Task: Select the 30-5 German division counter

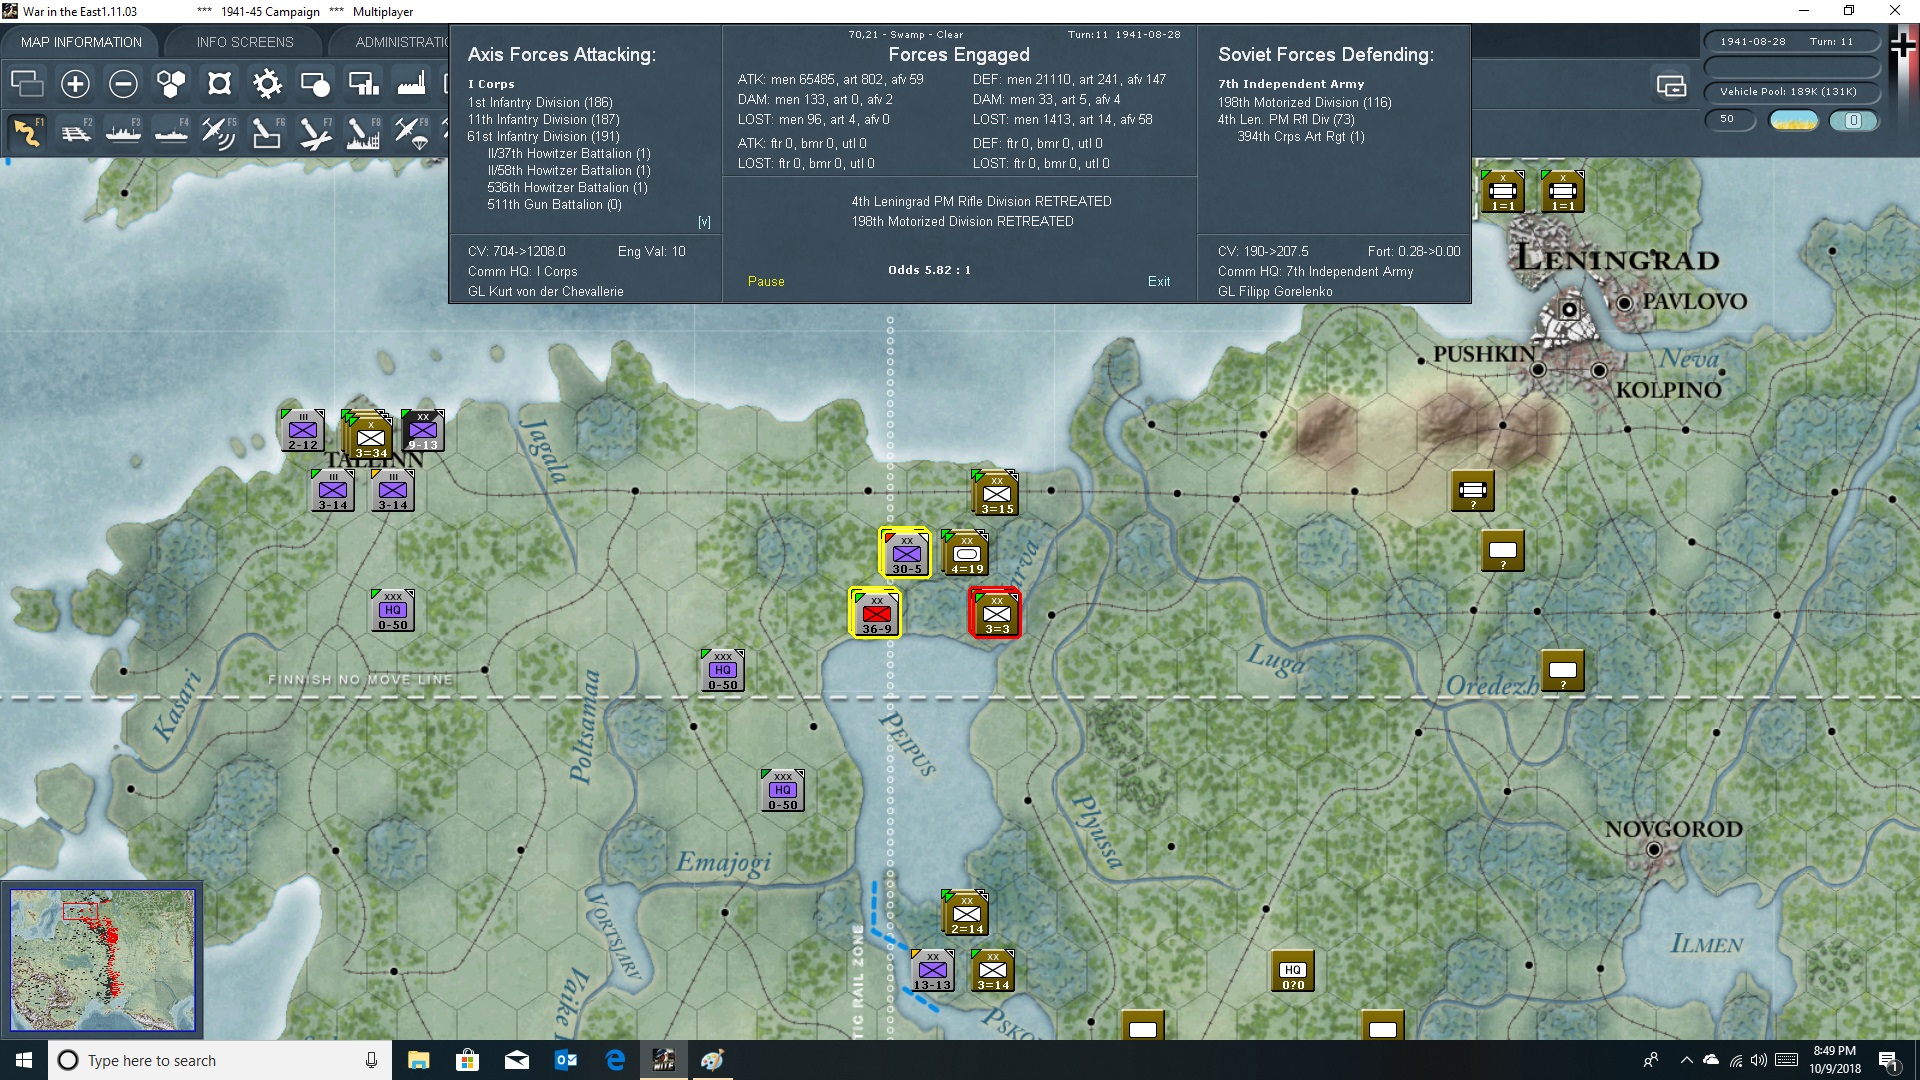Action: coord(906,552)
